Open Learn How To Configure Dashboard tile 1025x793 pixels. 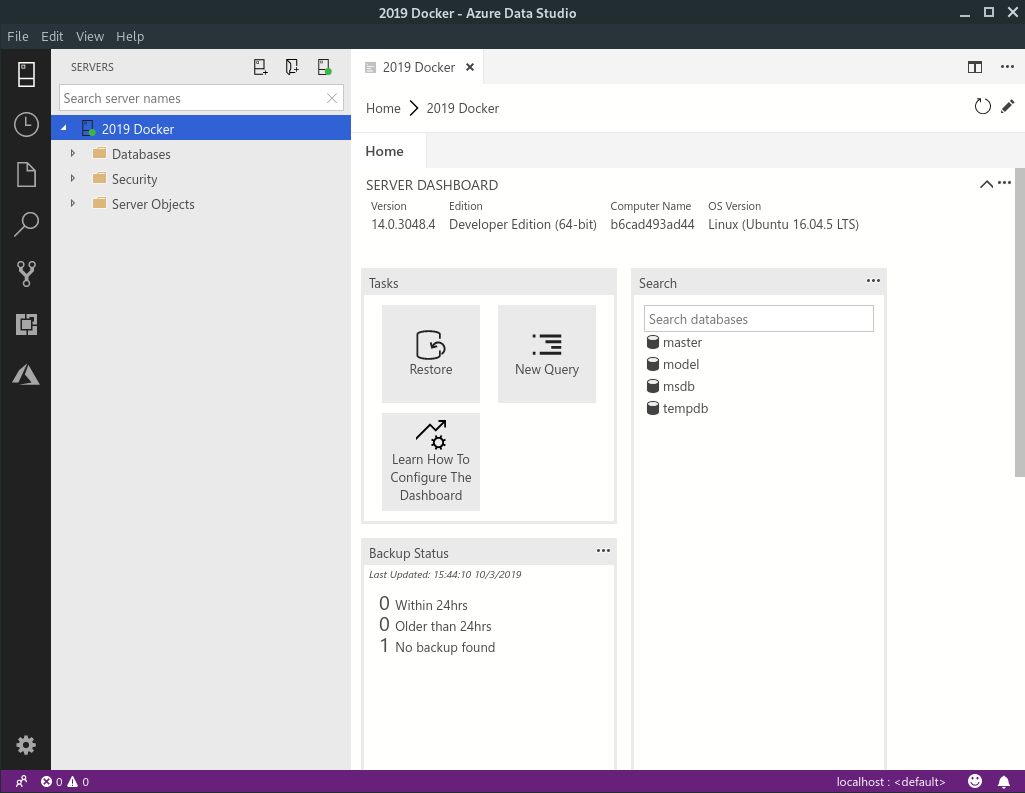click(431, 462)
